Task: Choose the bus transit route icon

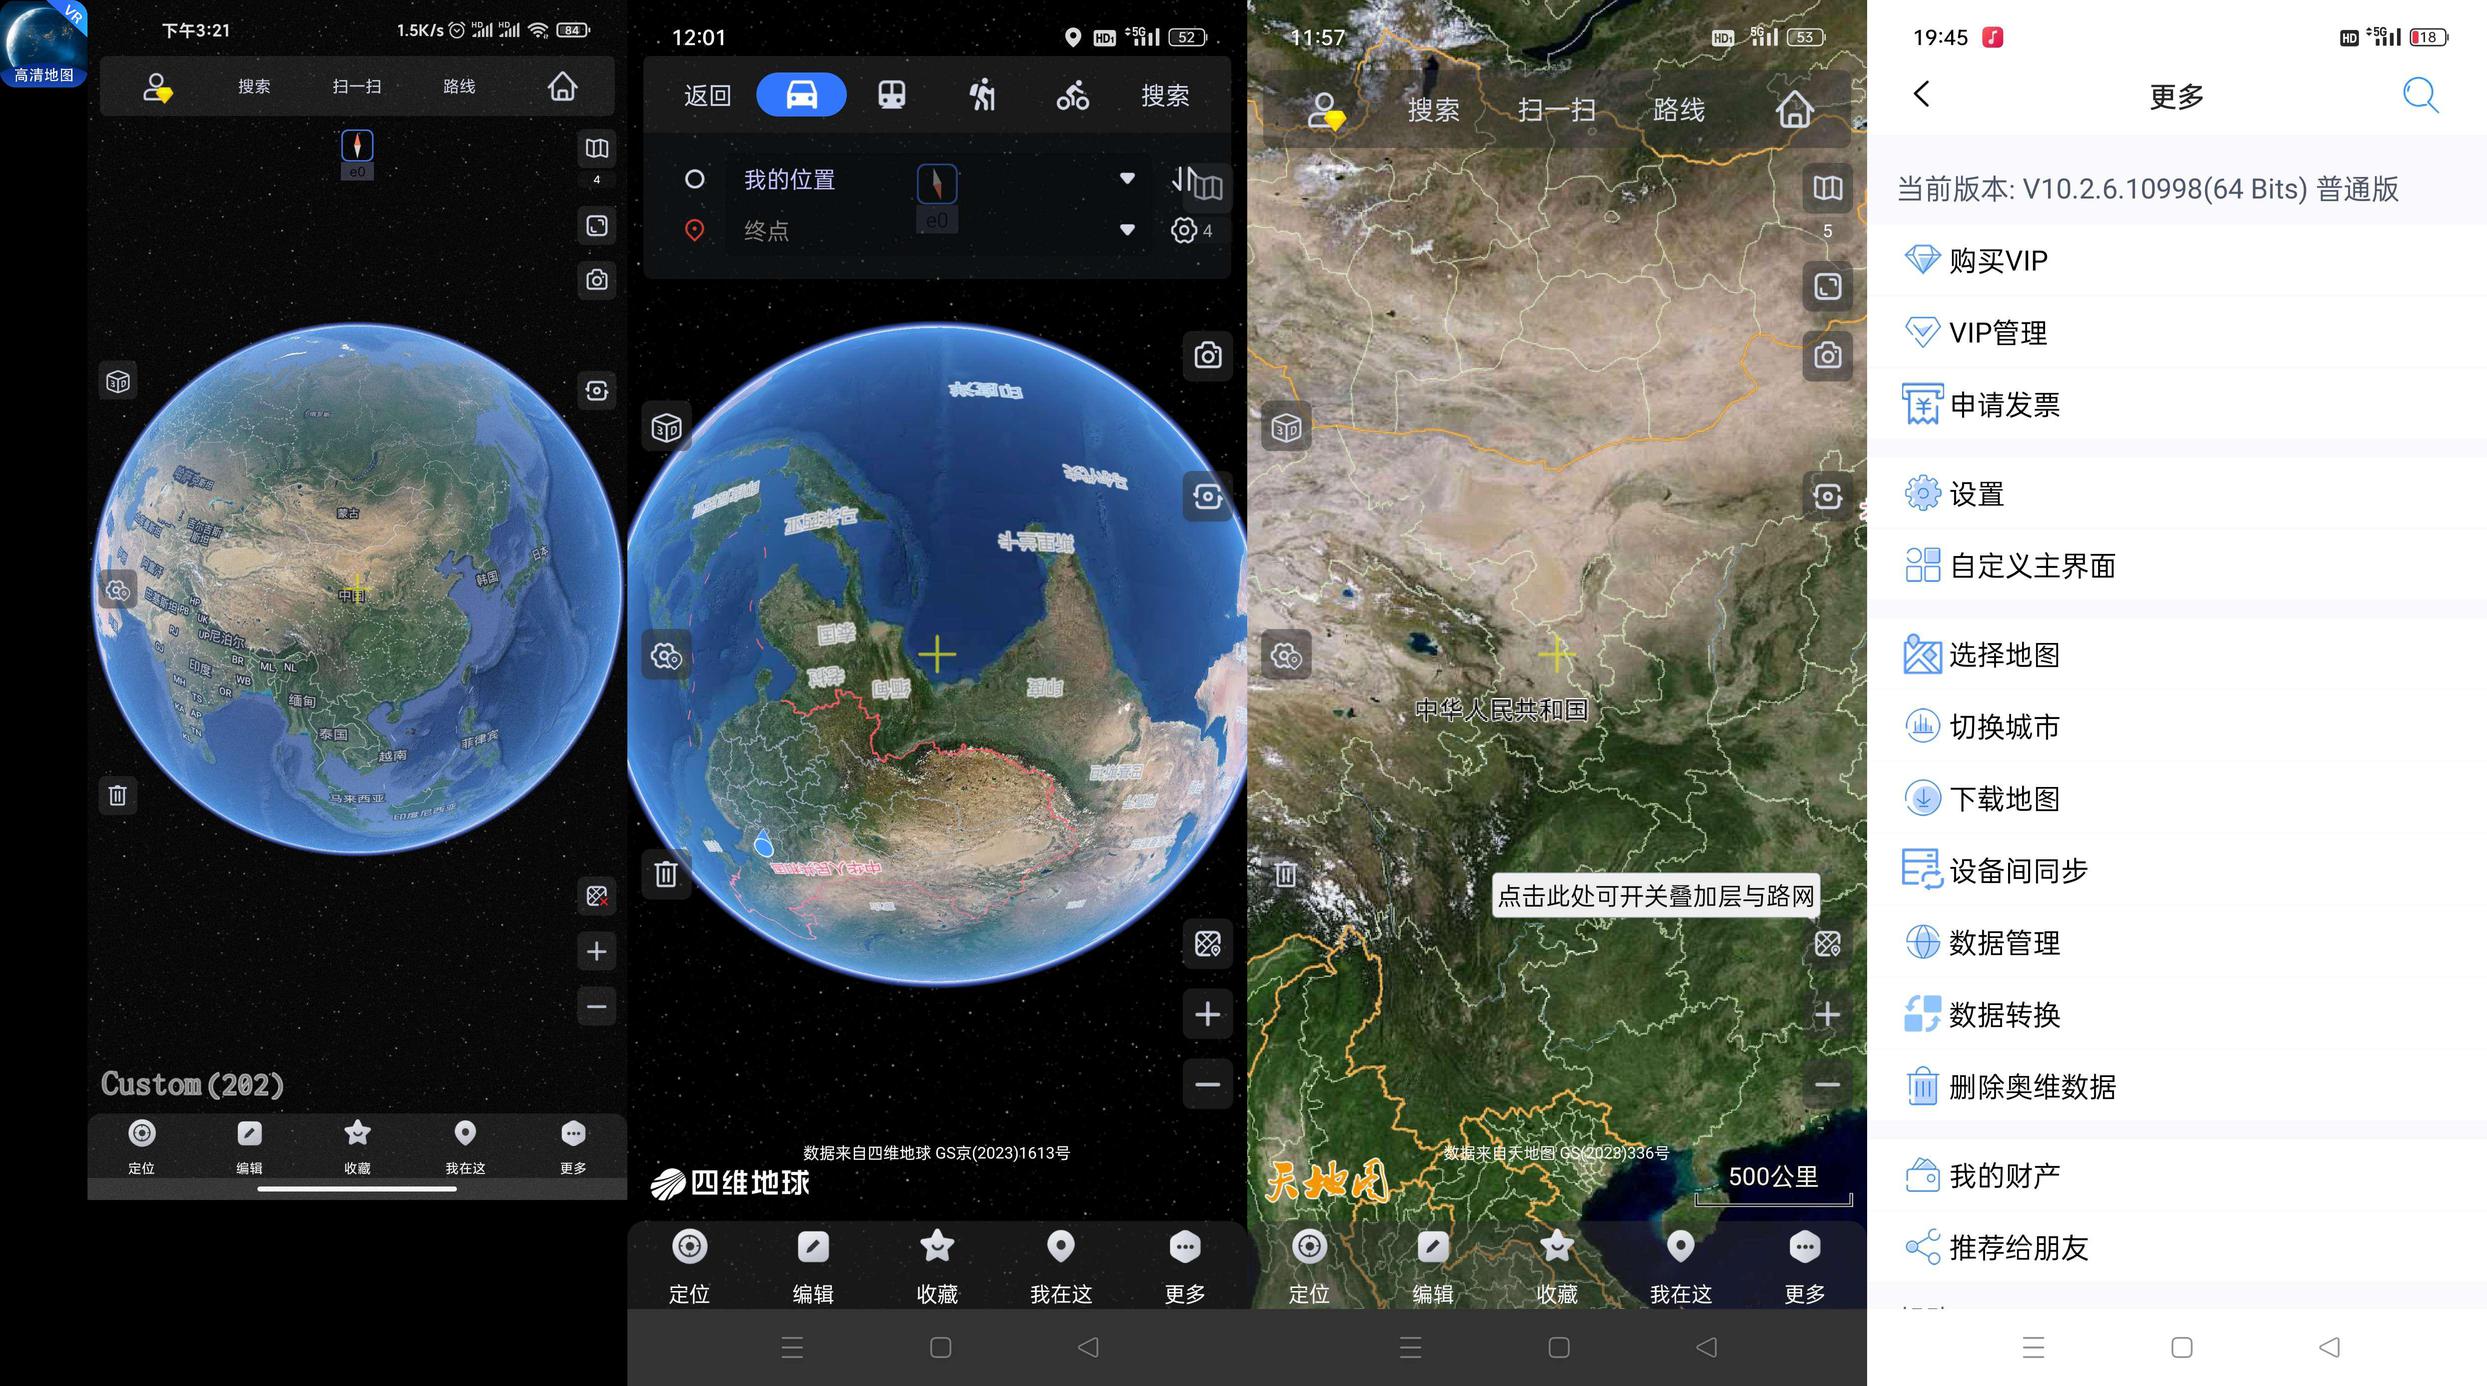Action: [891, 95]
